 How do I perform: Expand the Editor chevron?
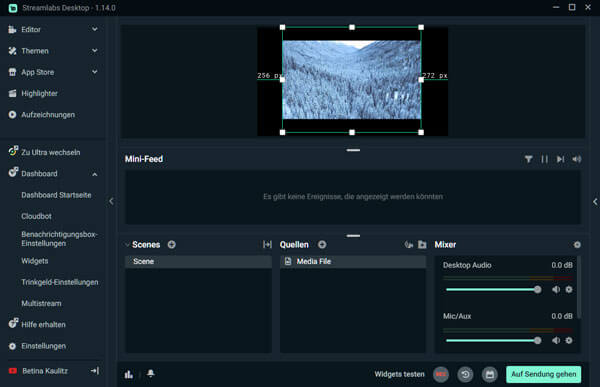point(95,29)
